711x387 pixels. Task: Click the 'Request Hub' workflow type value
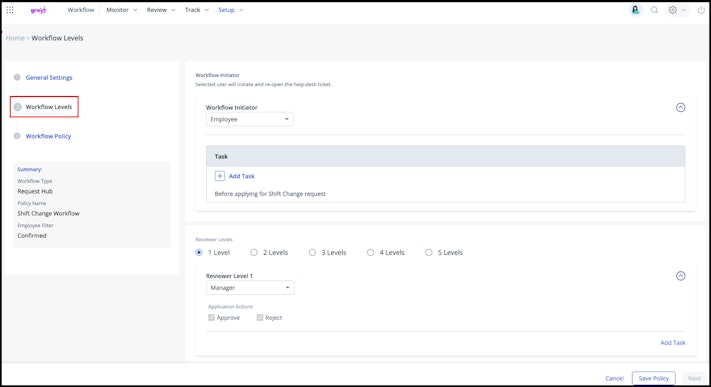tap(35, 191)
